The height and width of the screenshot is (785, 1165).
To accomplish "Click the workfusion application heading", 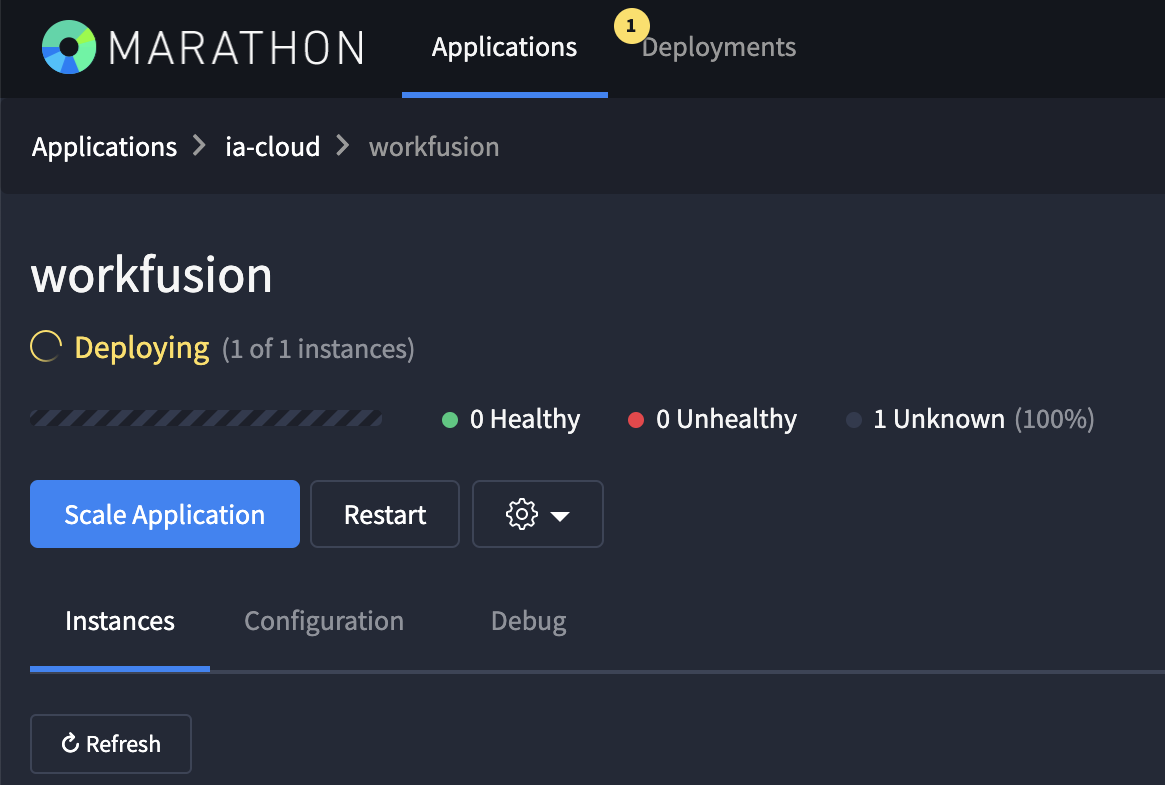I will coord(152,274).
